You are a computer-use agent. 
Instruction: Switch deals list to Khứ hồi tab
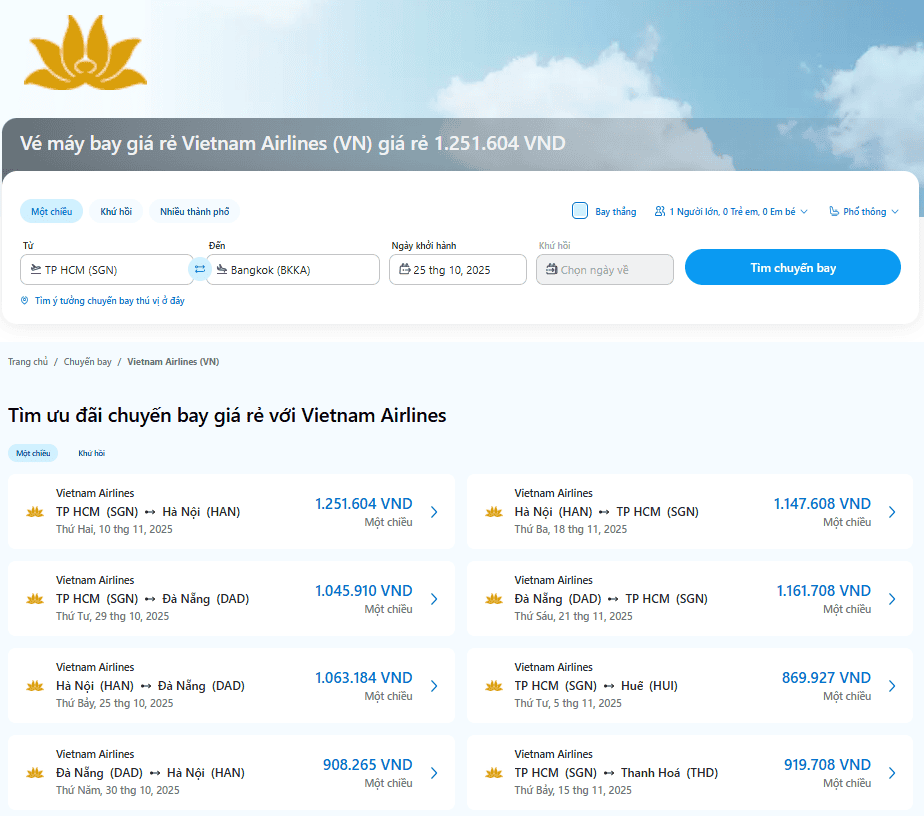click(x=92, y=453)
